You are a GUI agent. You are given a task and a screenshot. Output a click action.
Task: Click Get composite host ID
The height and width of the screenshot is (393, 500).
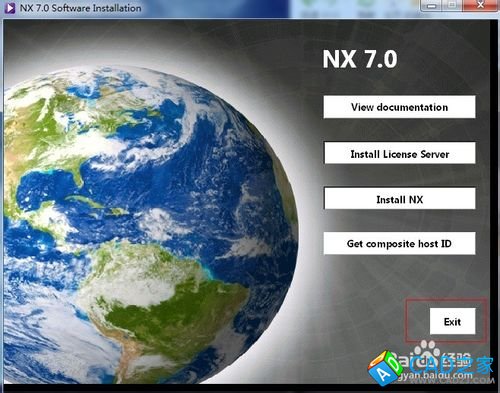coord(399,243)
